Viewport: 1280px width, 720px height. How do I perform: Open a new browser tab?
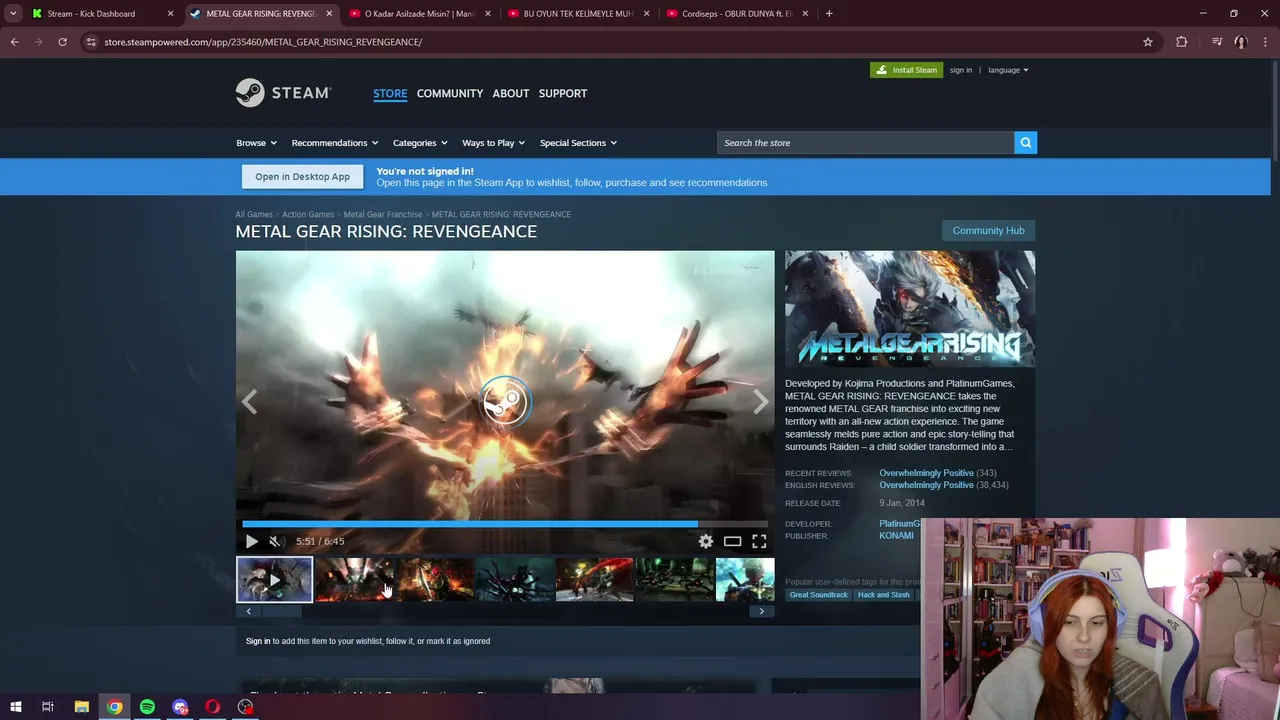coord(829,14)
